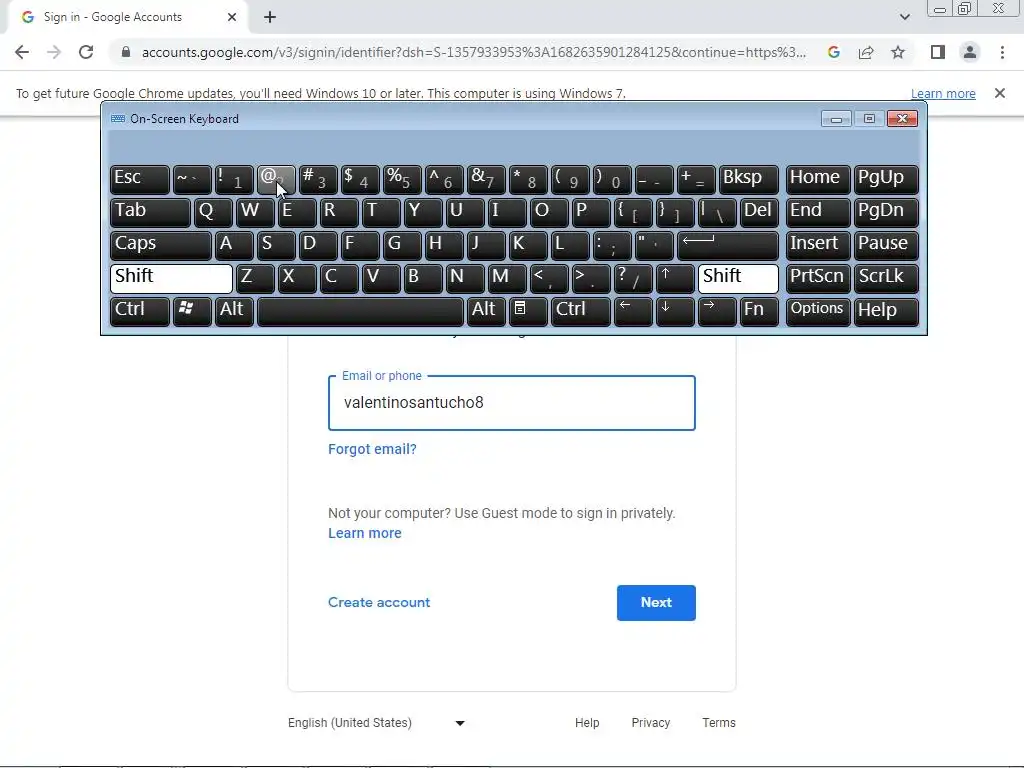Tap the up arrow key
The width and height of the screenshot is (1024, 768).
tap(675, 278)
